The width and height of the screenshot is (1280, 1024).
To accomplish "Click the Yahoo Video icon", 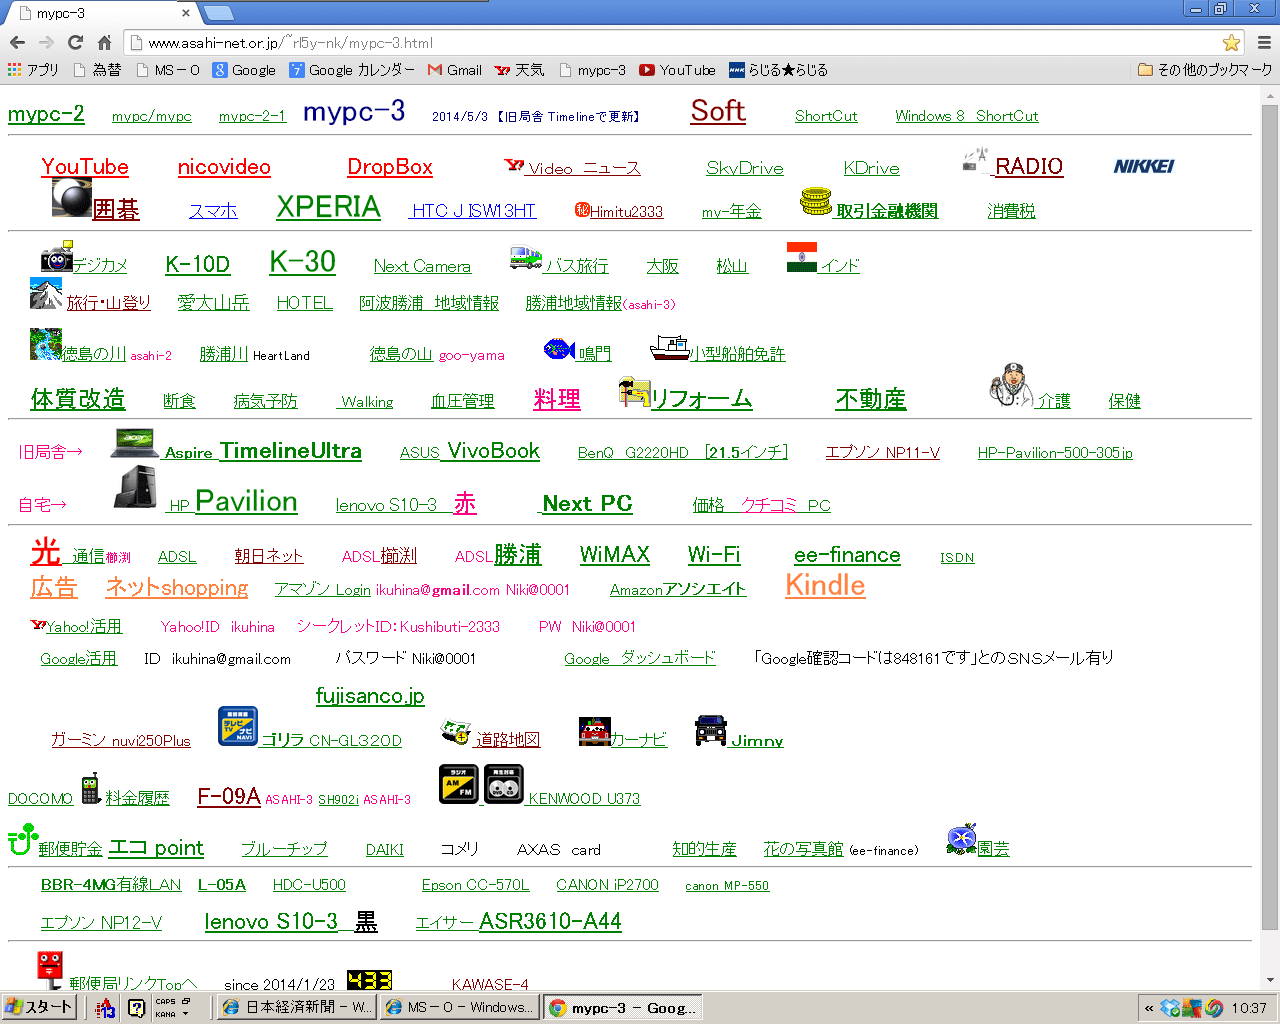I will click(515, 165).
